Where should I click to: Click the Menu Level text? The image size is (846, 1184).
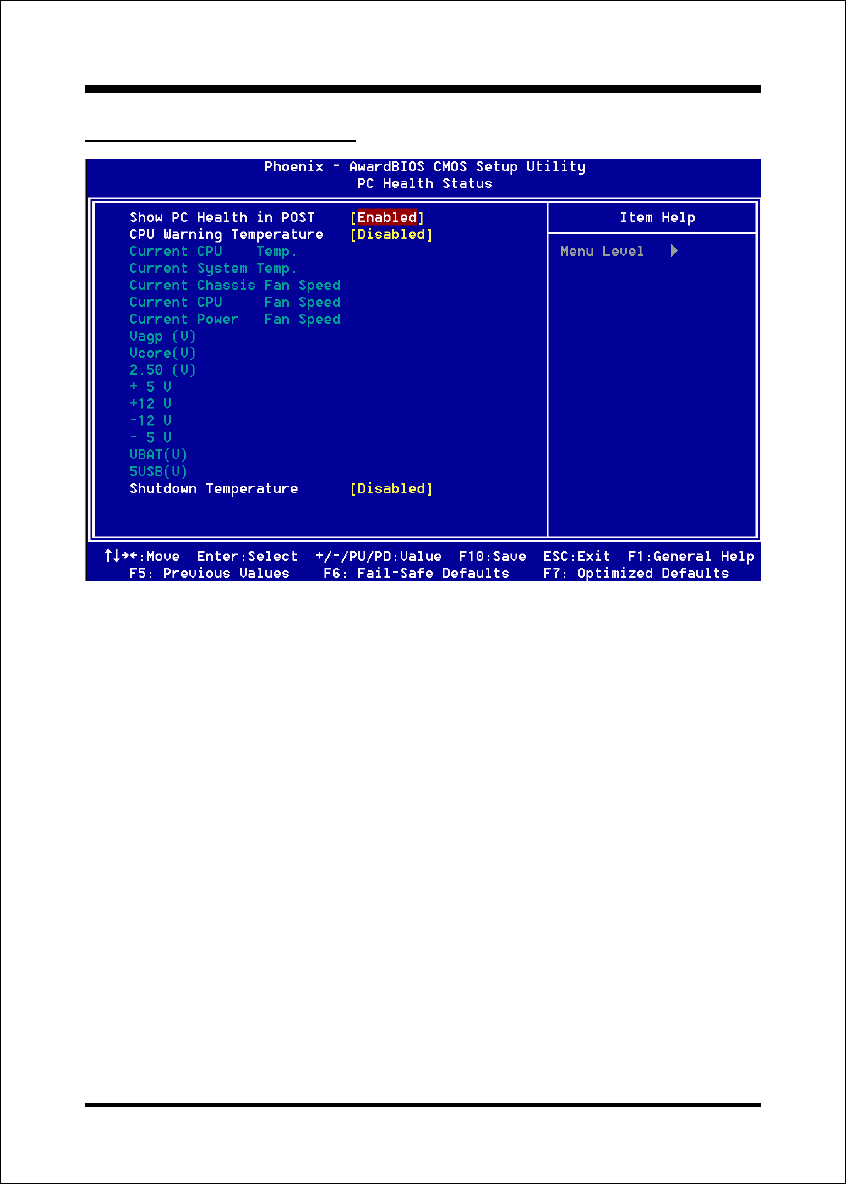coord(602,251)
